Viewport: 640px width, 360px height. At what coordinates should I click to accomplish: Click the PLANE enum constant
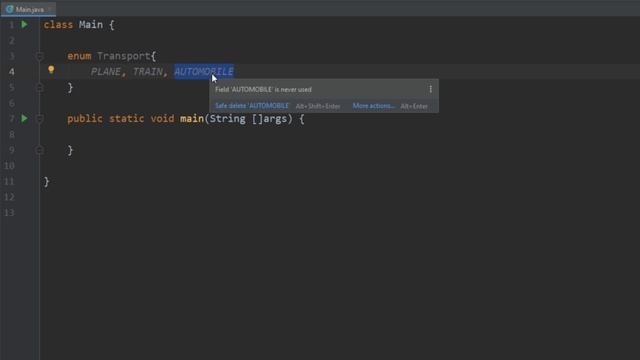[x=106, y=72]
